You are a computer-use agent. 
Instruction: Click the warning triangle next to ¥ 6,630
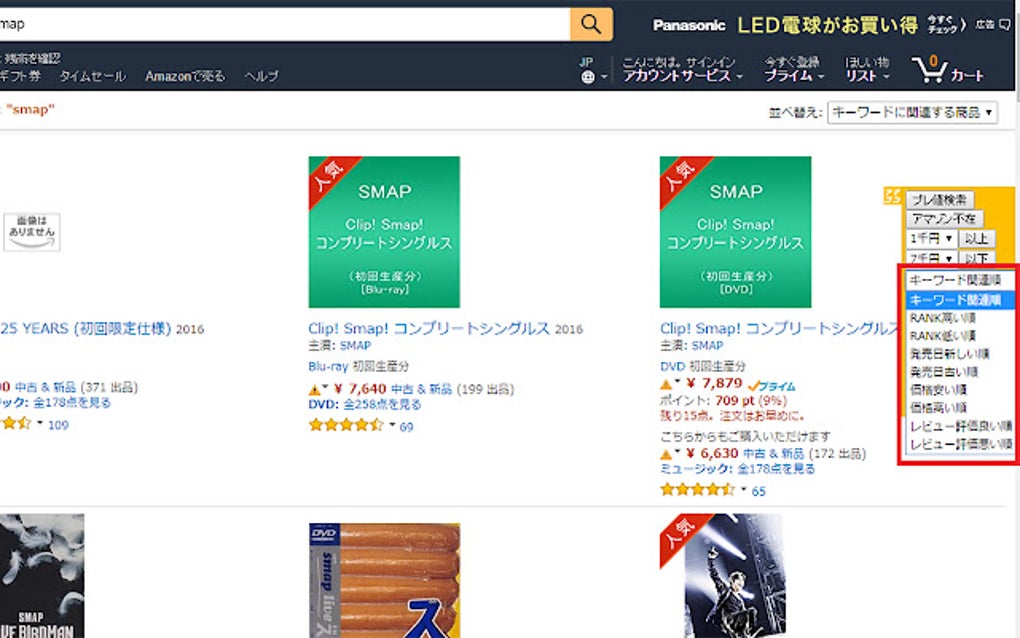tap(666, 454)
